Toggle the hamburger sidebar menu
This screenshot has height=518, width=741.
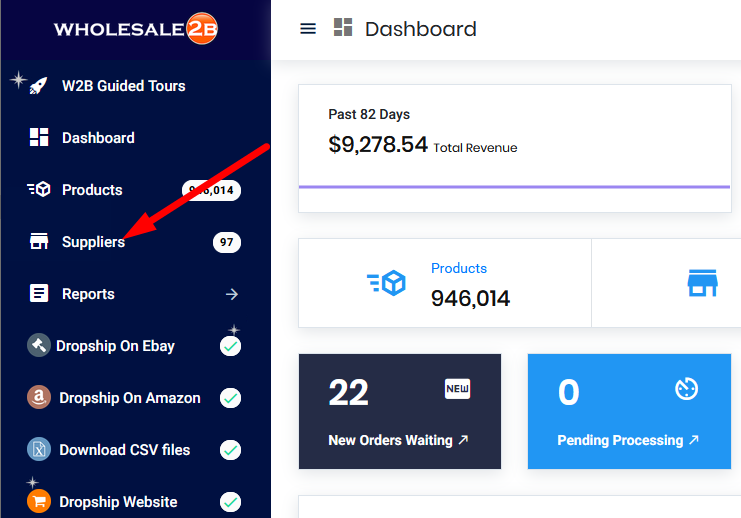[308, 29]
